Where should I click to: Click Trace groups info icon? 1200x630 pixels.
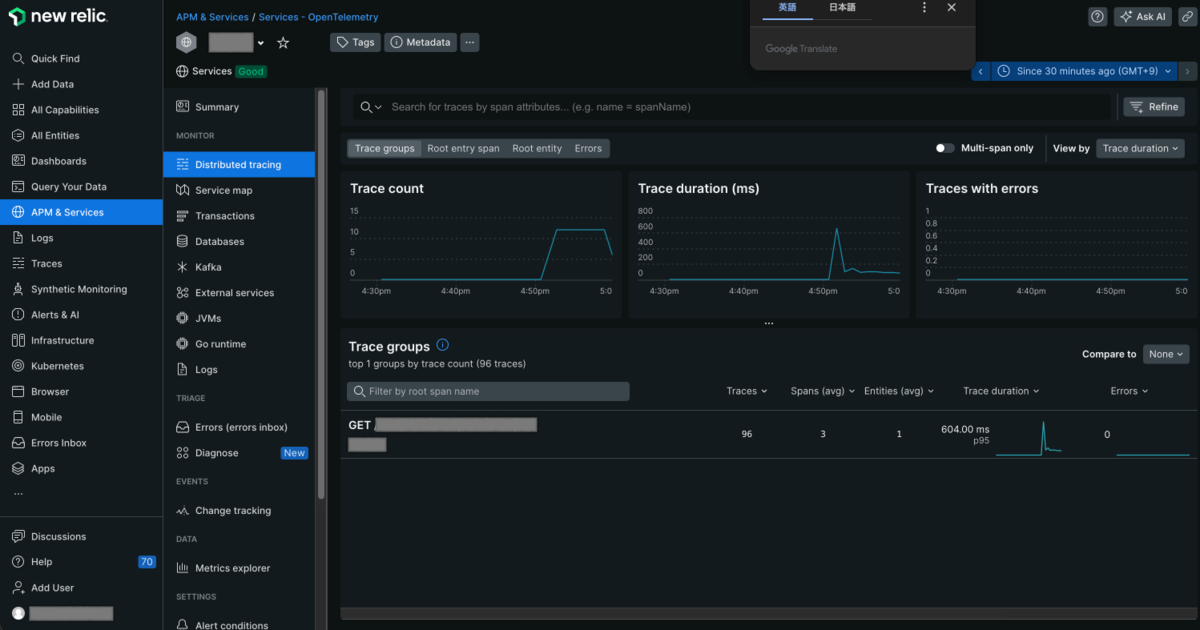click(442, 345)
